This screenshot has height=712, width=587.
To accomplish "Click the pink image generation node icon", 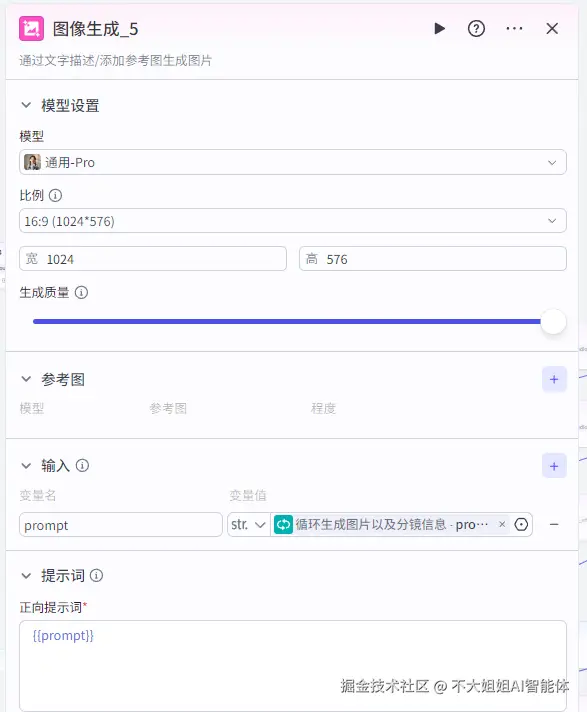I will 31,29.
